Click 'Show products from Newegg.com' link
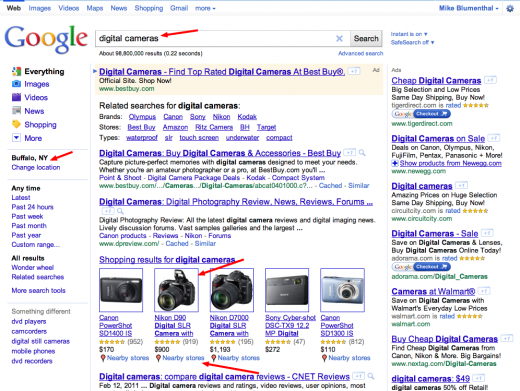 click(x=451, y=163)
